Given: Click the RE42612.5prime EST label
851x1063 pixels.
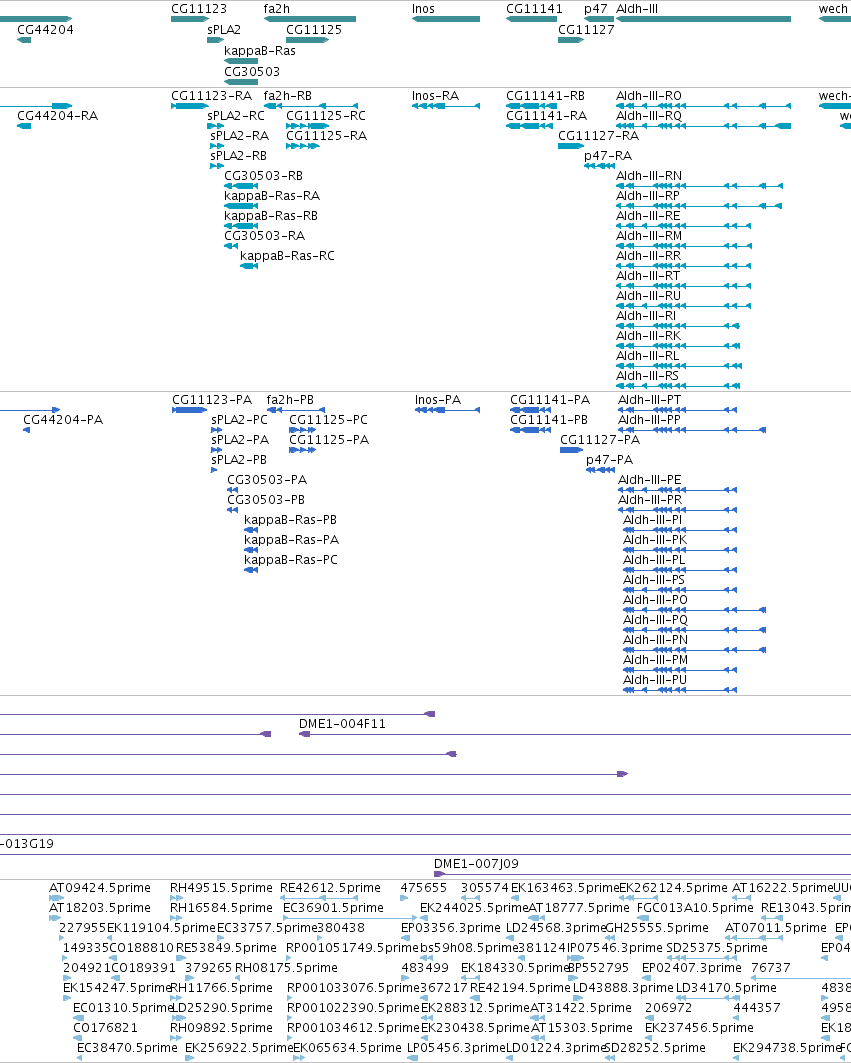Looking at the screenshot, I should 330,887.
